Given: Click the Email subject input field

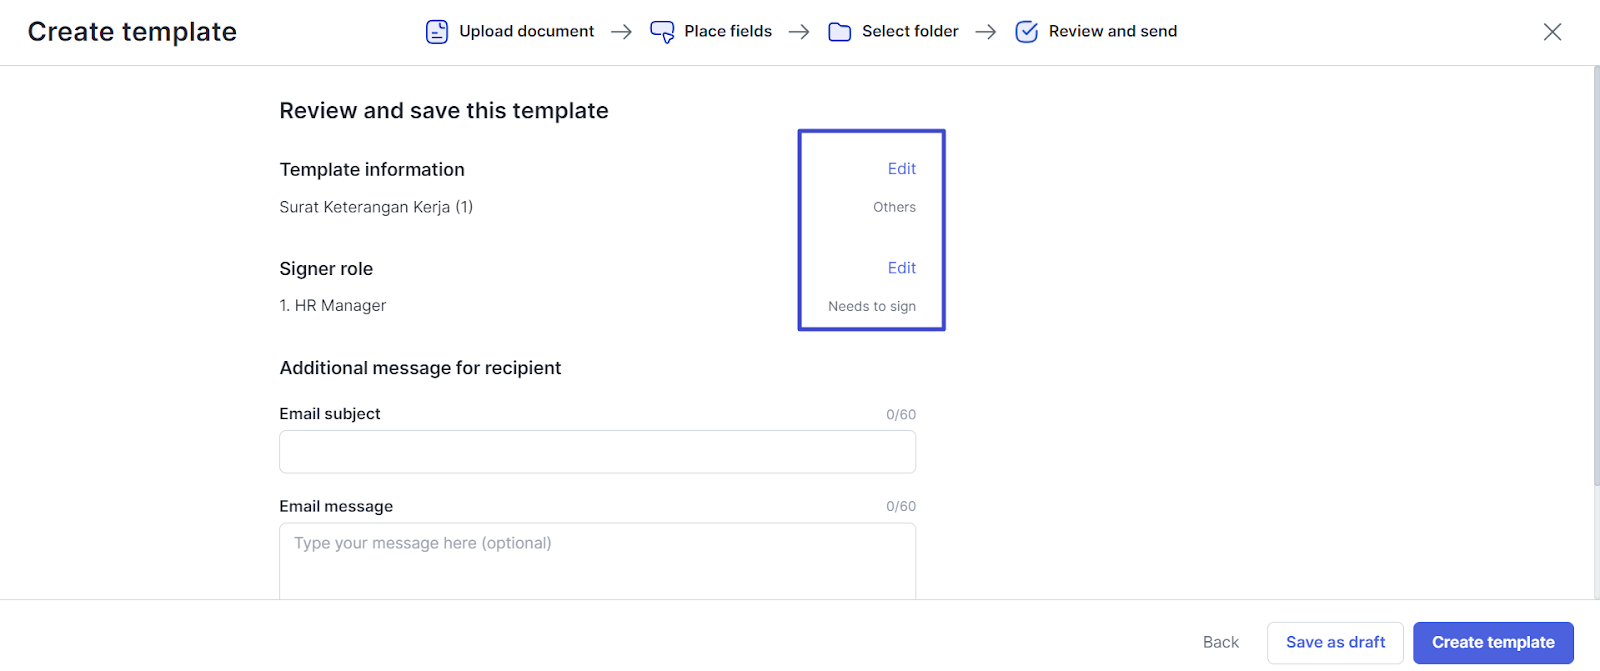Looking at the screenshot, I should [x=597, y=452].
